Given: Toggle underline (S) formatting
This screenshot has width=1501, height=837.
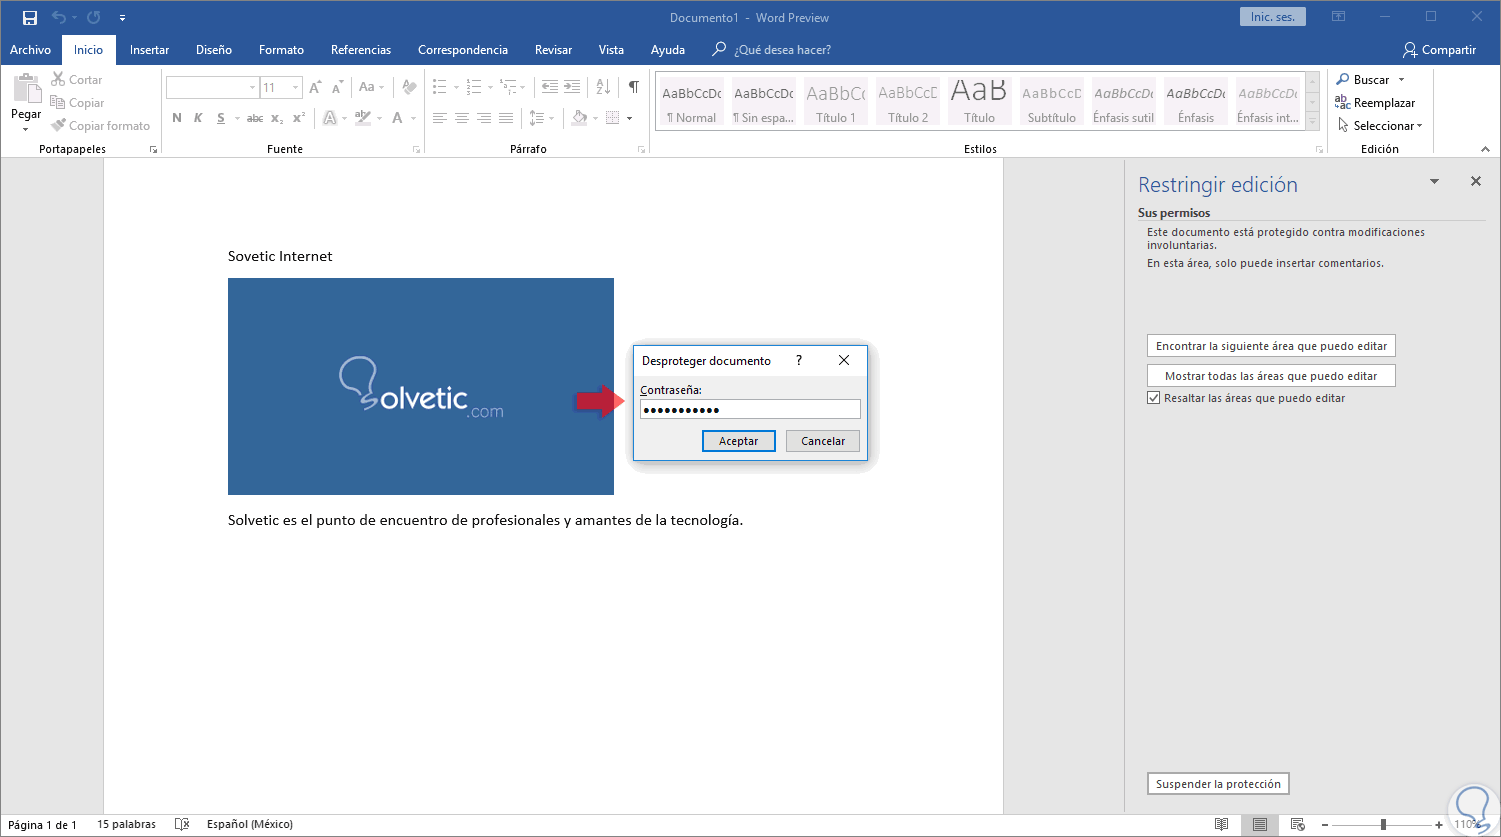Looking at the screenshot, I should pos(220,118).
